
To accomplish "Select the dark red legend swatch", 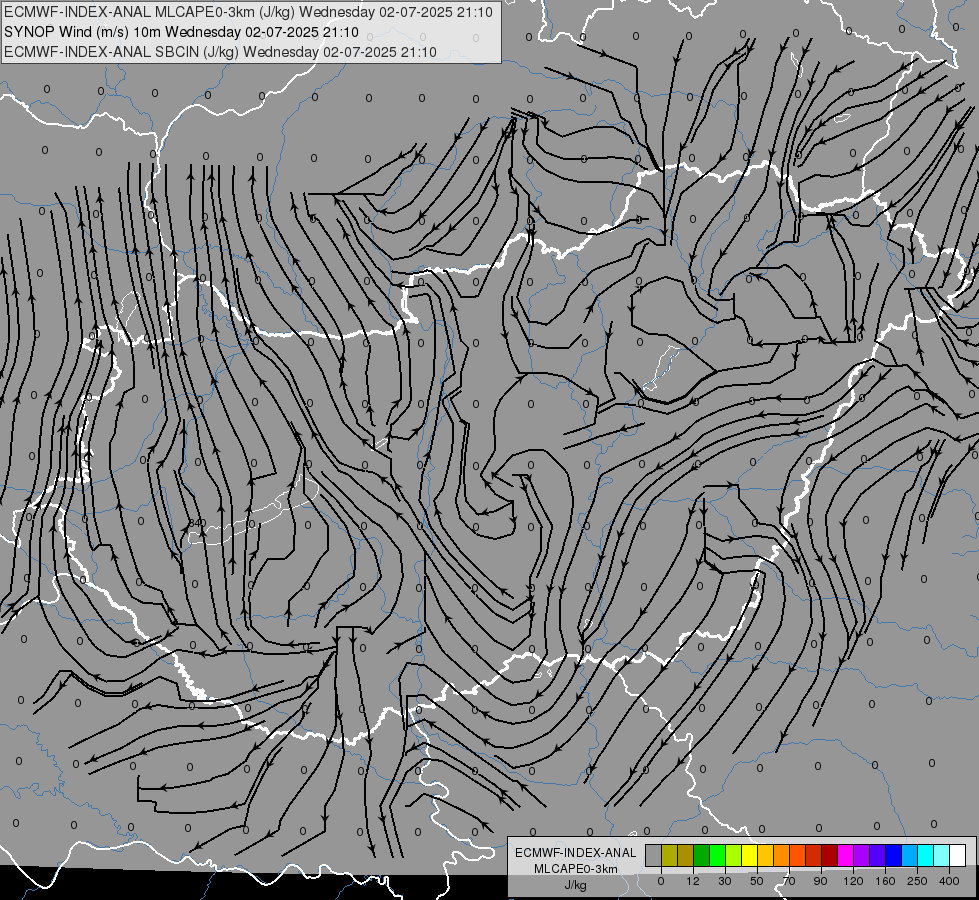I will [x=830, y=855].
